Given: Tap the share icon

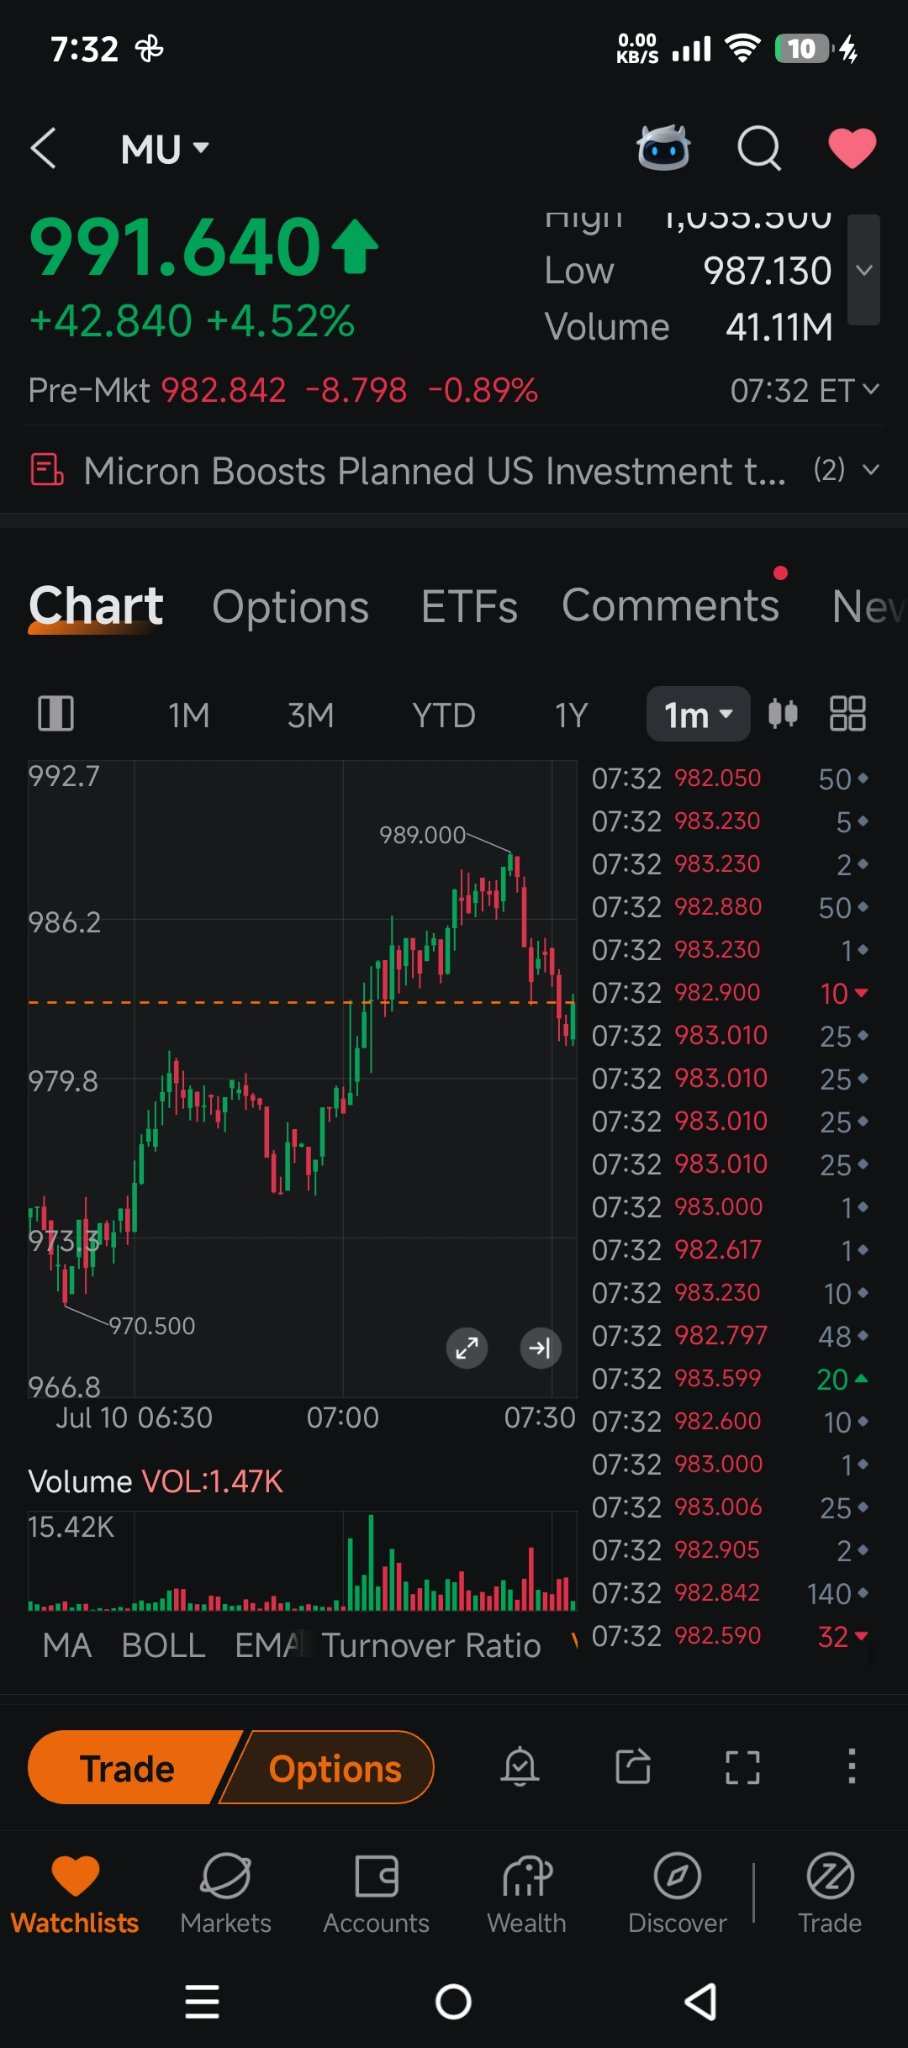Looking at the screenshot, I should point(633,1767).
